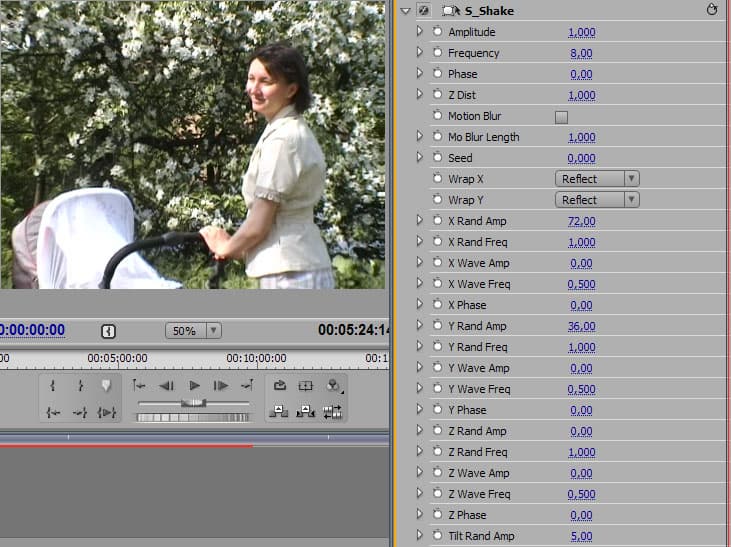Open the Trim monitor button
The width and height of the screenshot is (731, 547).
coord(332,412)
